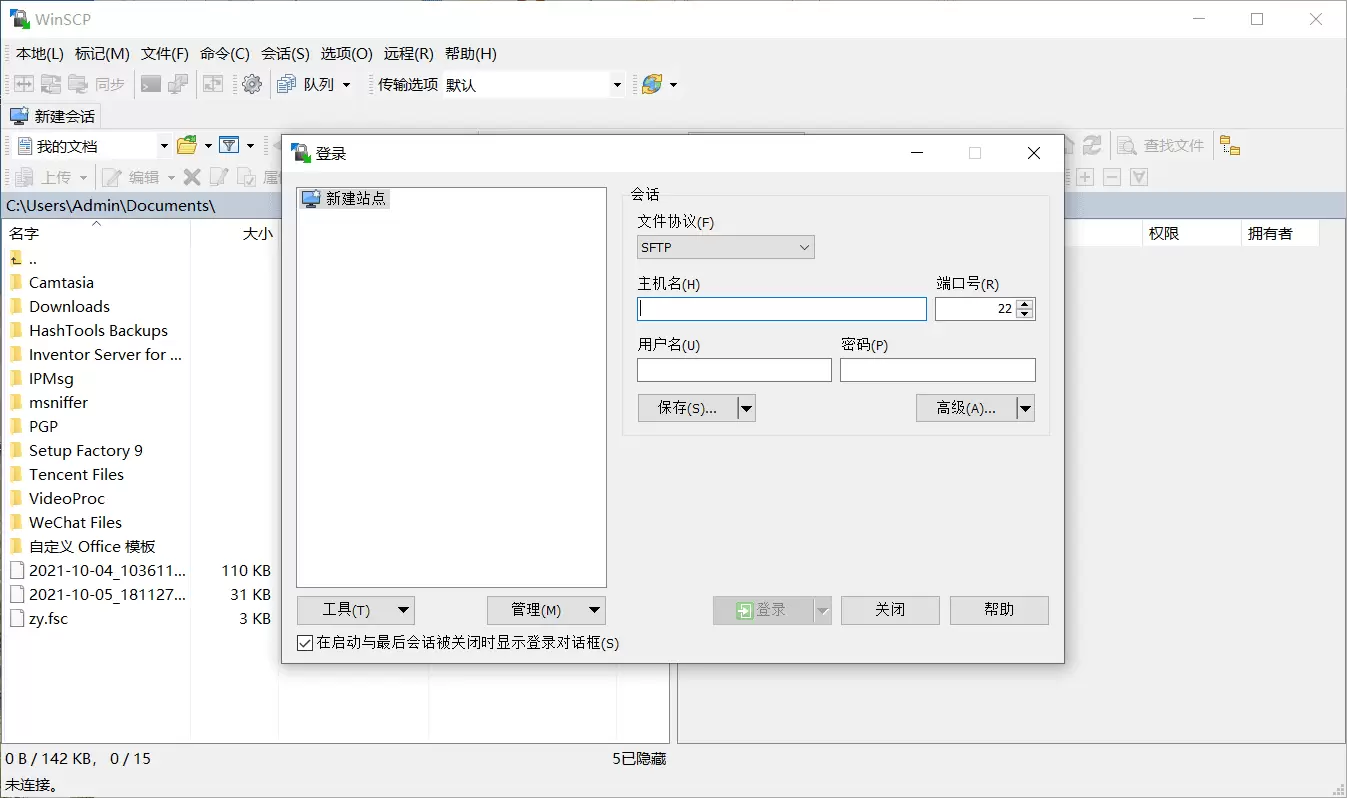The height and width of the screenshot is (798, 1347).
Task: Click the 帮助 help button in login dialog
Action: [999, 610]
